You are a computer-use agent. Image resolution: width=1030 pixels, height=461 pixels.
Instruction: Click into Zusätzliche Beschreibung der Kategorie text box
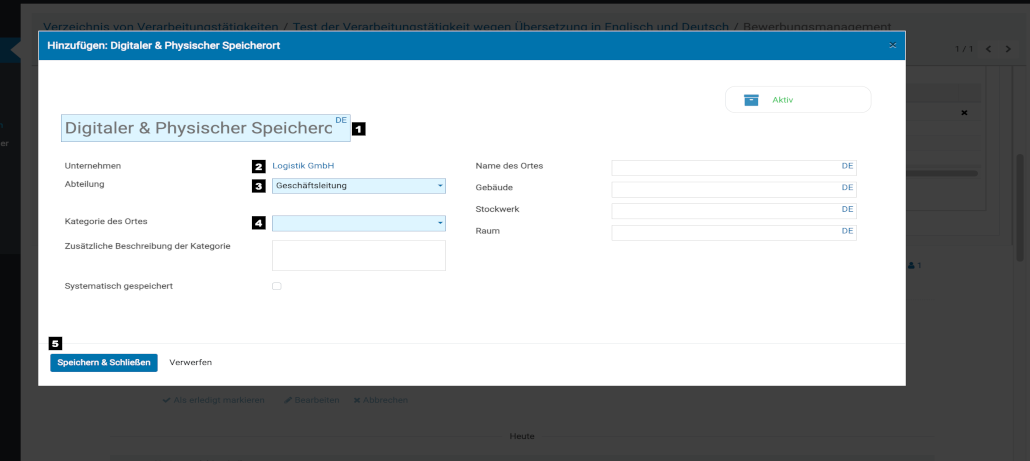[x=358, y=256]
